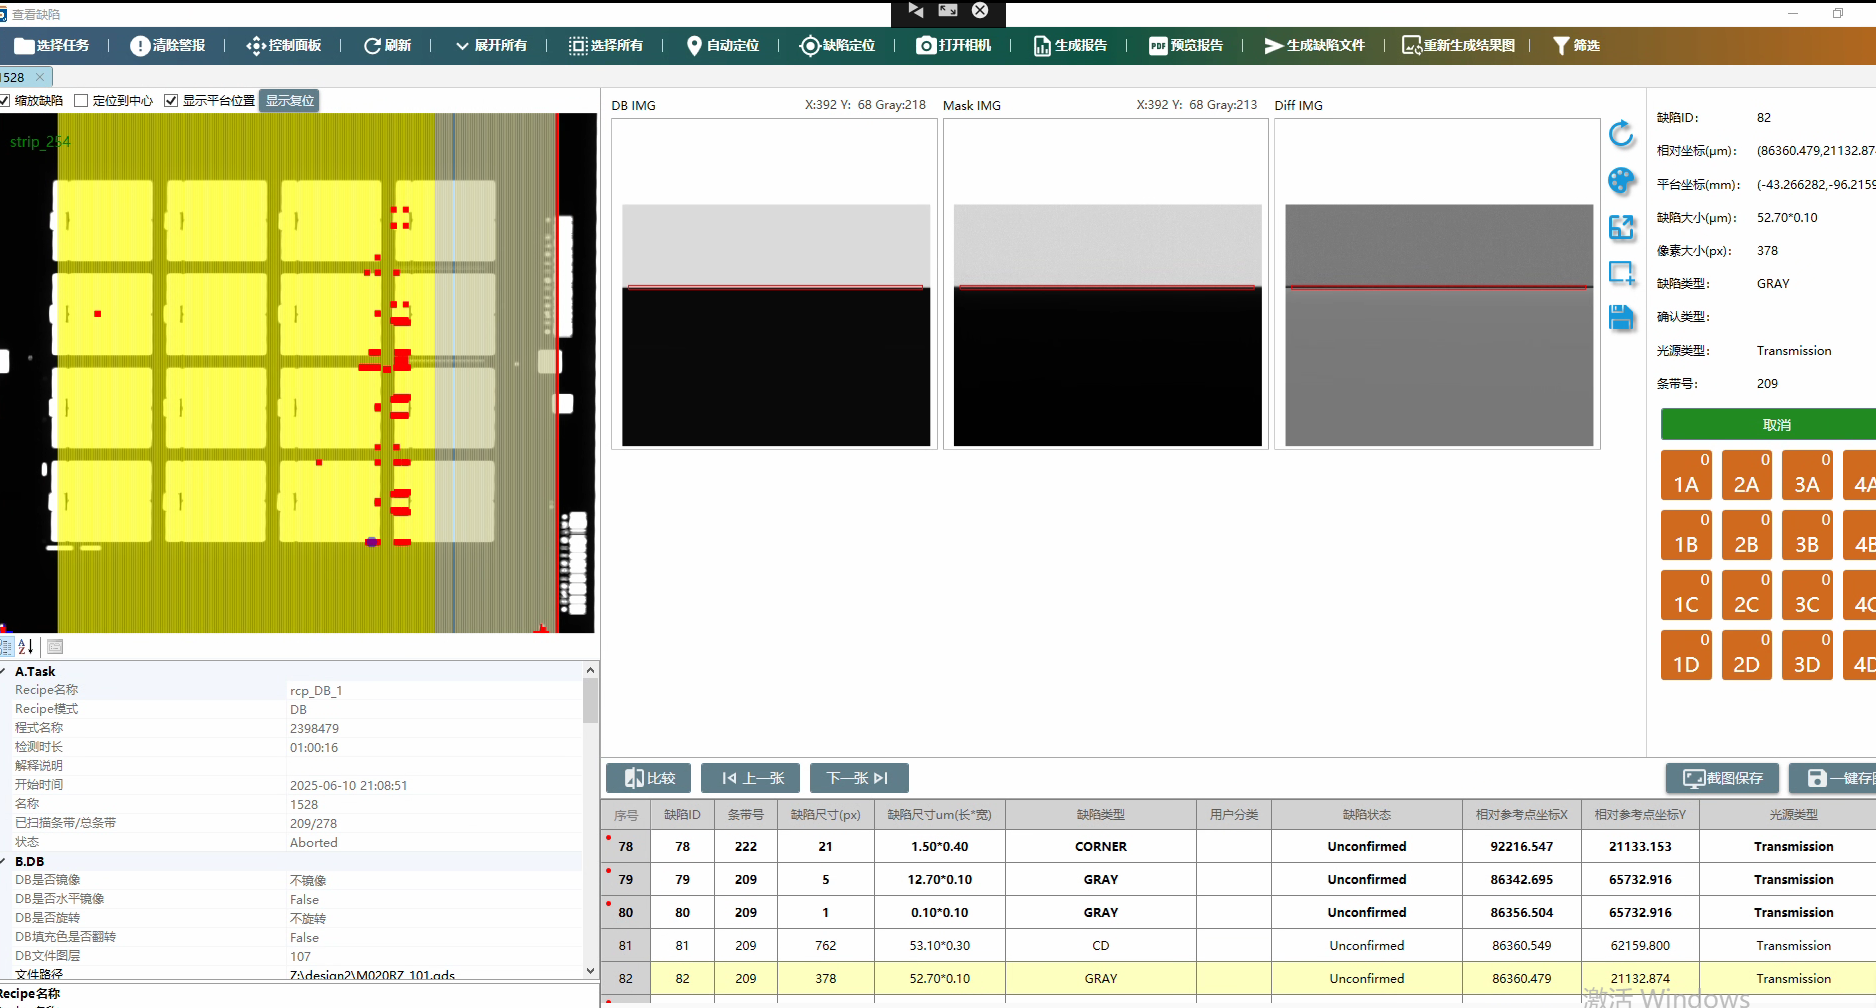This screenshot has height=1008, width=1876.
Task: Select defect class 1B
Action: [1686, 535]
